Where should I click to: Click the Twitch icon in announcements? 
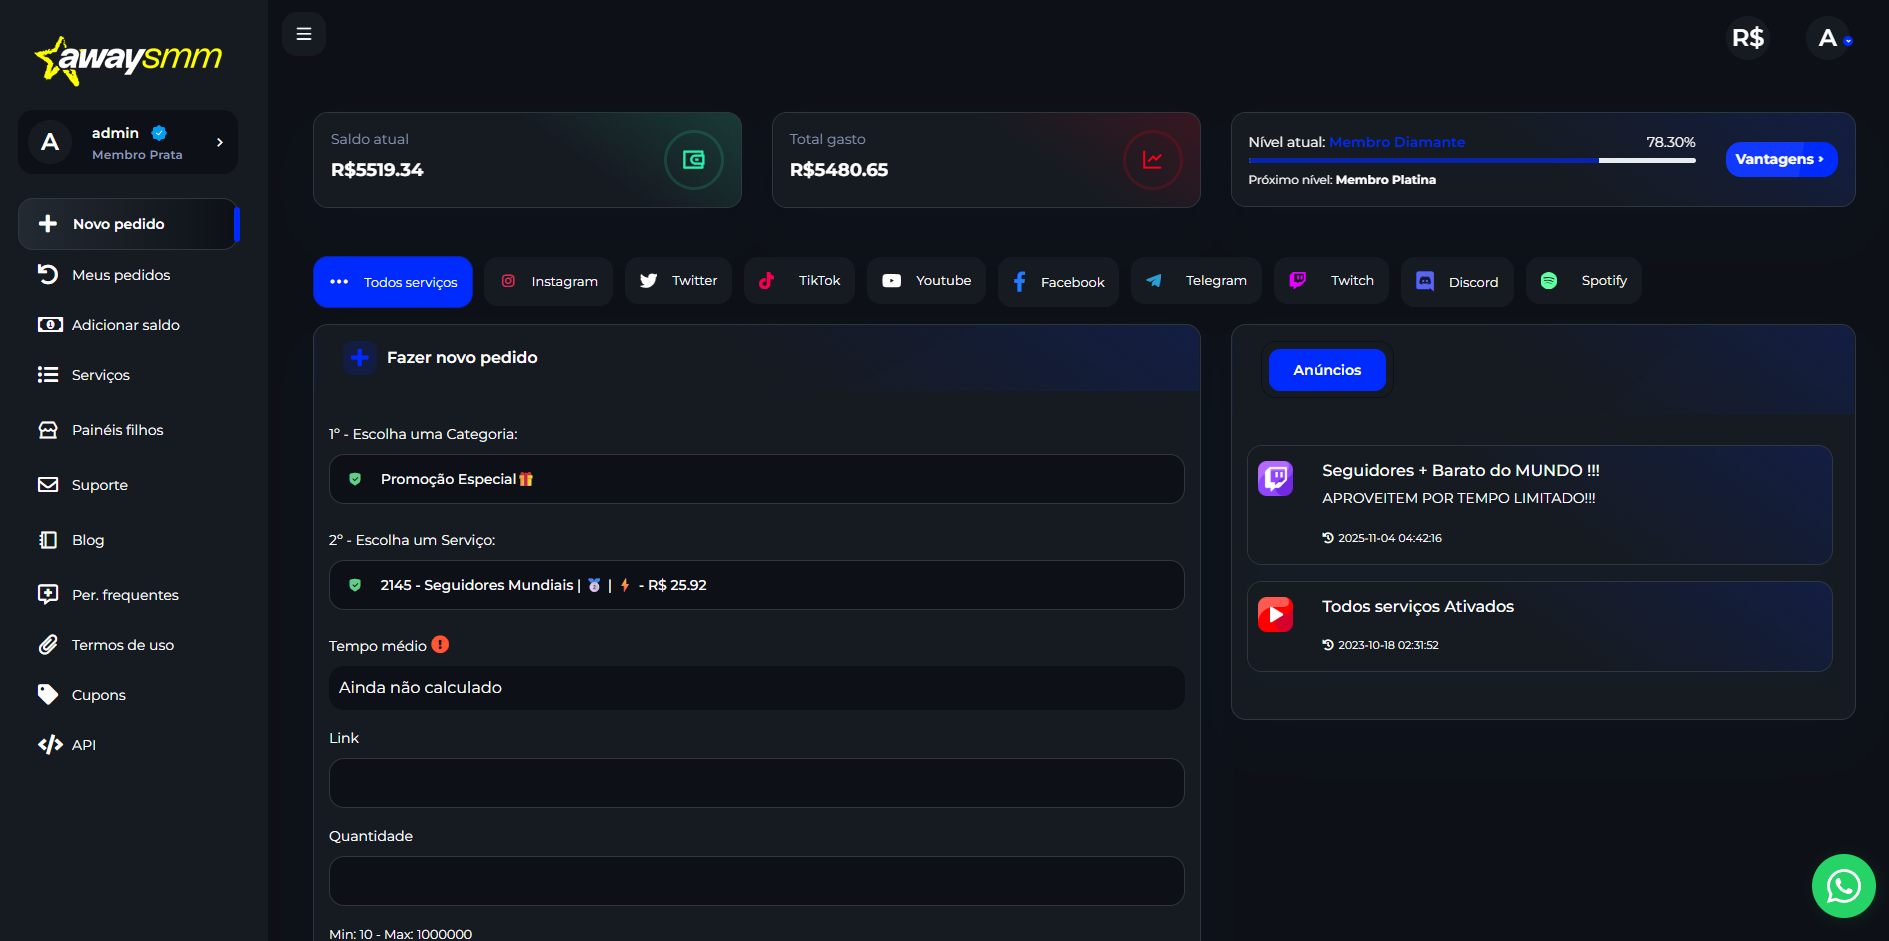1275,478
